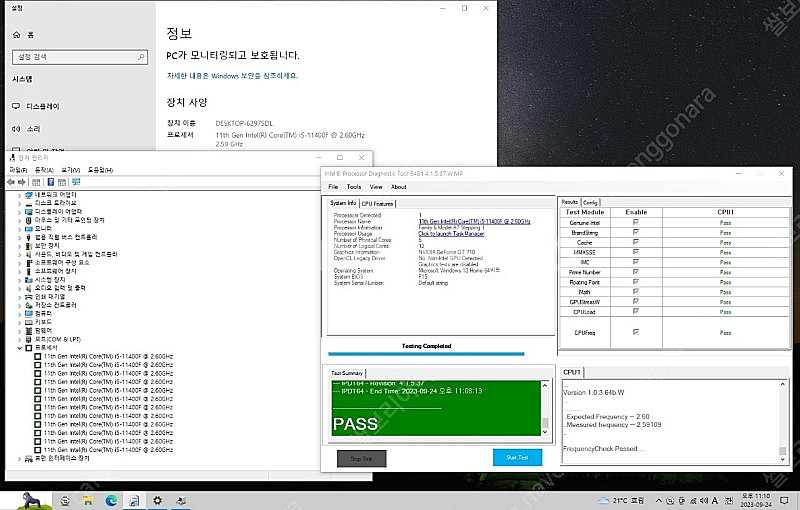Open 소리 via its speaker icon in Settings
Image resolution: width=800 pixels, height=510 pixels.
click(16, 129)
